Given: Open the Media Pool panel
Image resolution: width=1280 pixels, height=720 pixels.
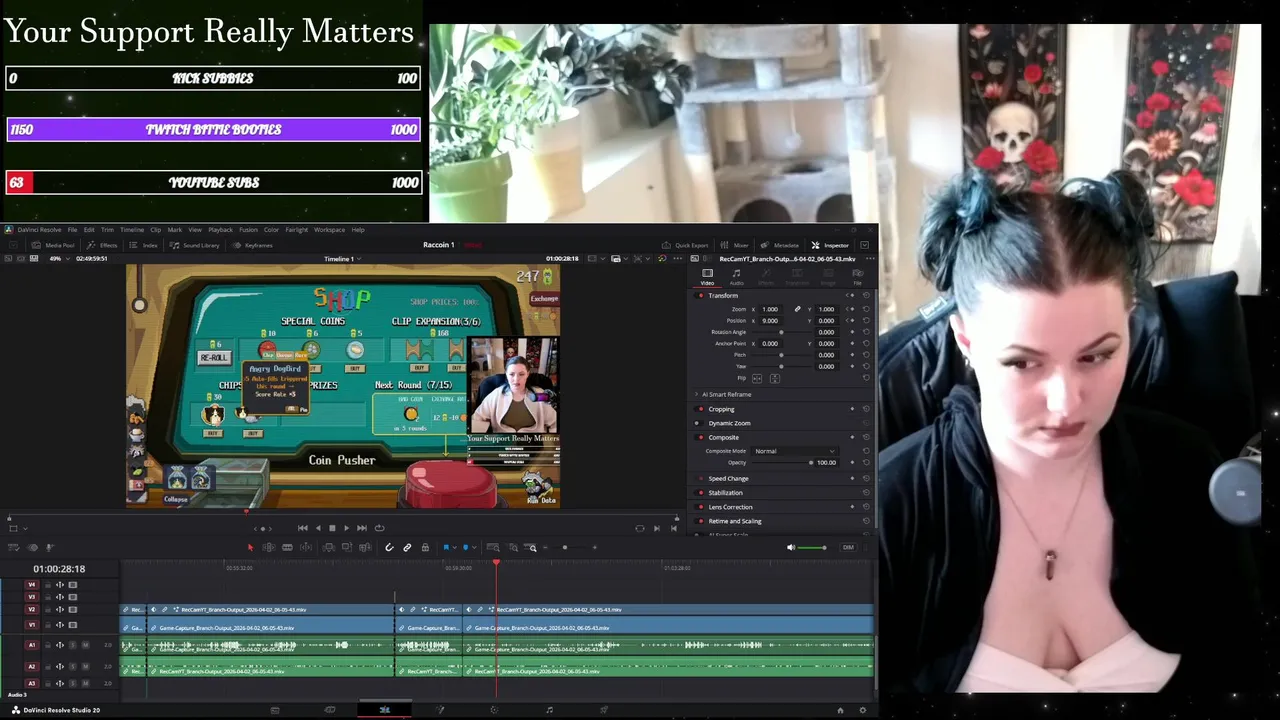Looking at the screenshot, I should coord(53,245).
